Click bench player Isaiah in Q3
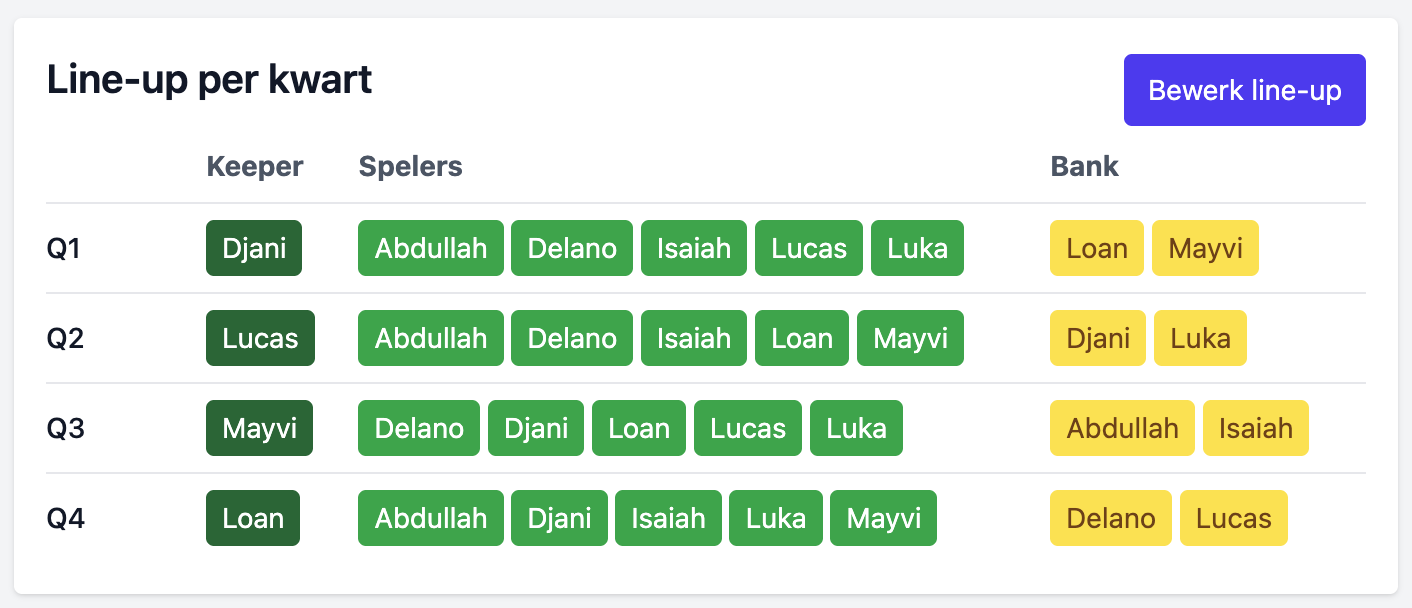The image size is (1412, 608). (1255, 428)
